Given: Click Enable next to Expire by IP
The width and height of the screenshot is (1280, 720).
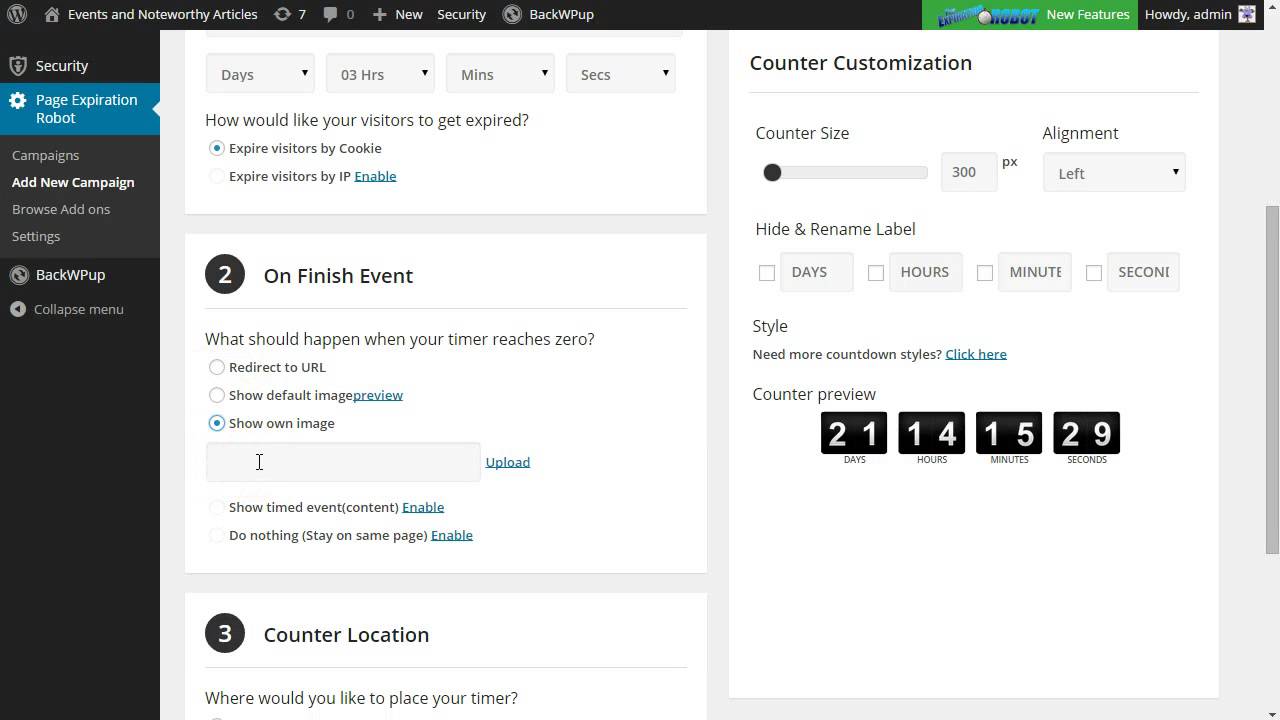Looking at the screenshot, I should (375, 176).
